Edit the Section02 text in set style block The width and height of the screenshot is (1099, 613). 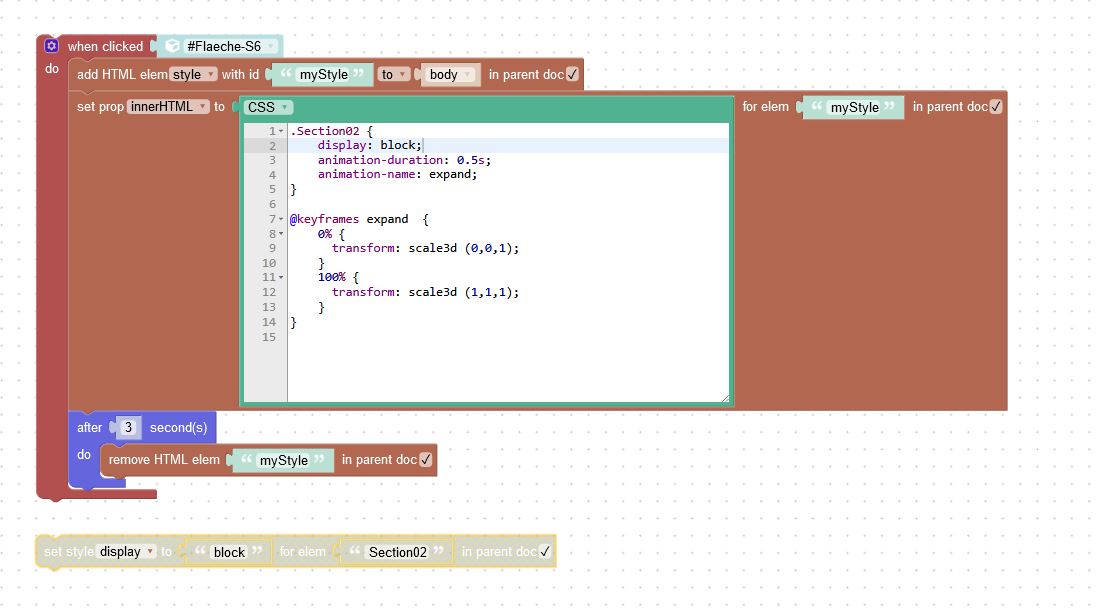[397, 552]
